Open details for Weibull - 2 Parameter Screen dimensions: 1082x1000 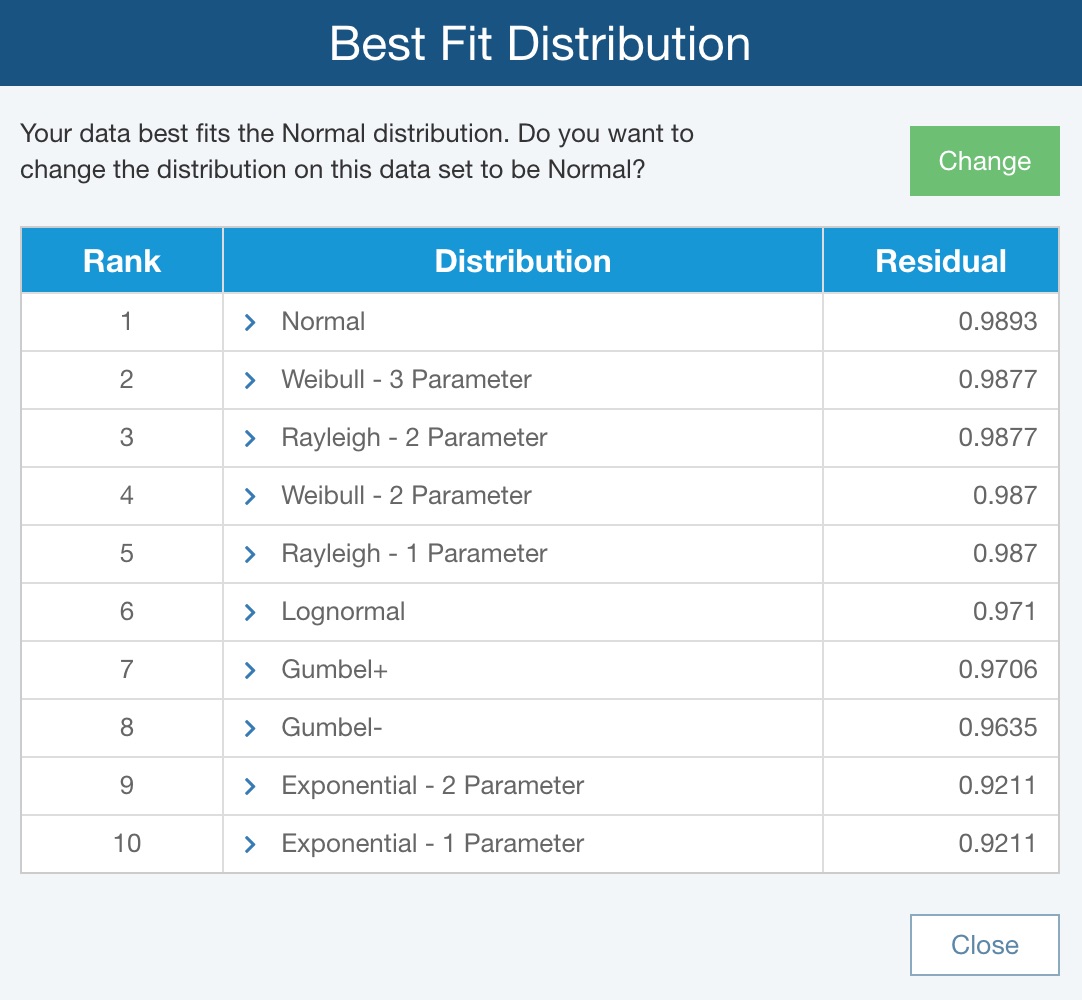click(x=250, y=496)
